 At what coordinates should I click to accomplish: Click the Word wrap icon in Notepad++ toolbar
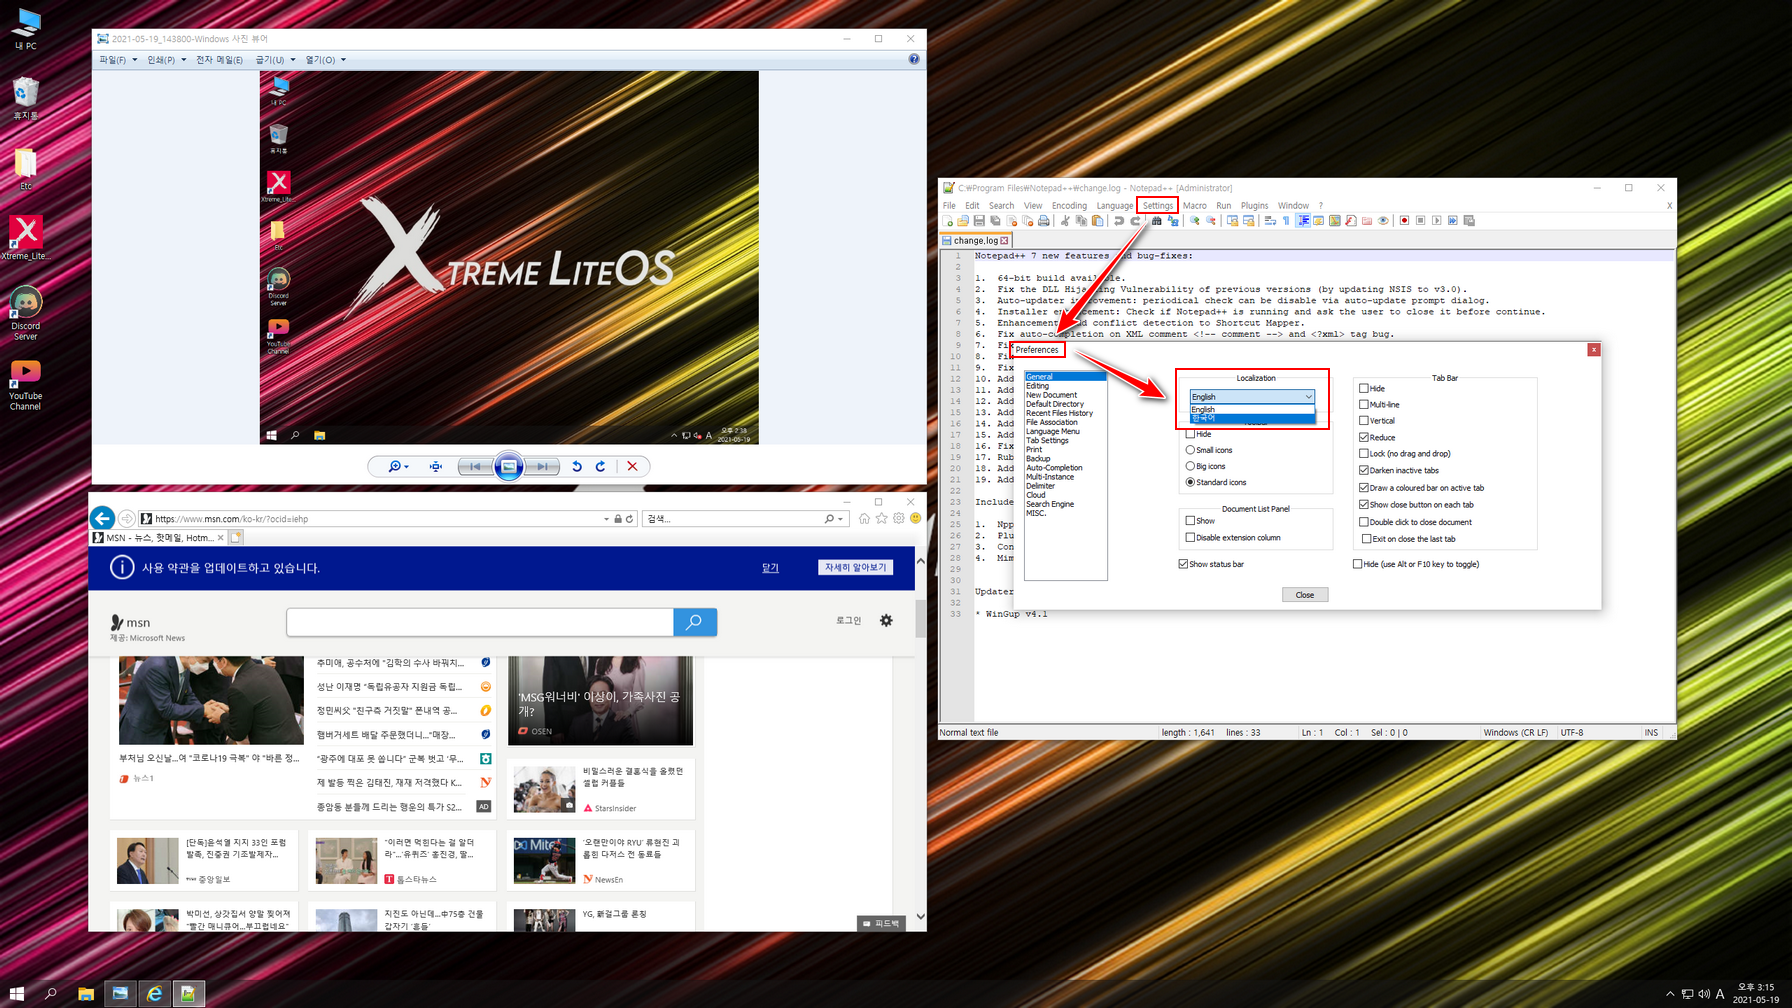(x=1270, y=221)
